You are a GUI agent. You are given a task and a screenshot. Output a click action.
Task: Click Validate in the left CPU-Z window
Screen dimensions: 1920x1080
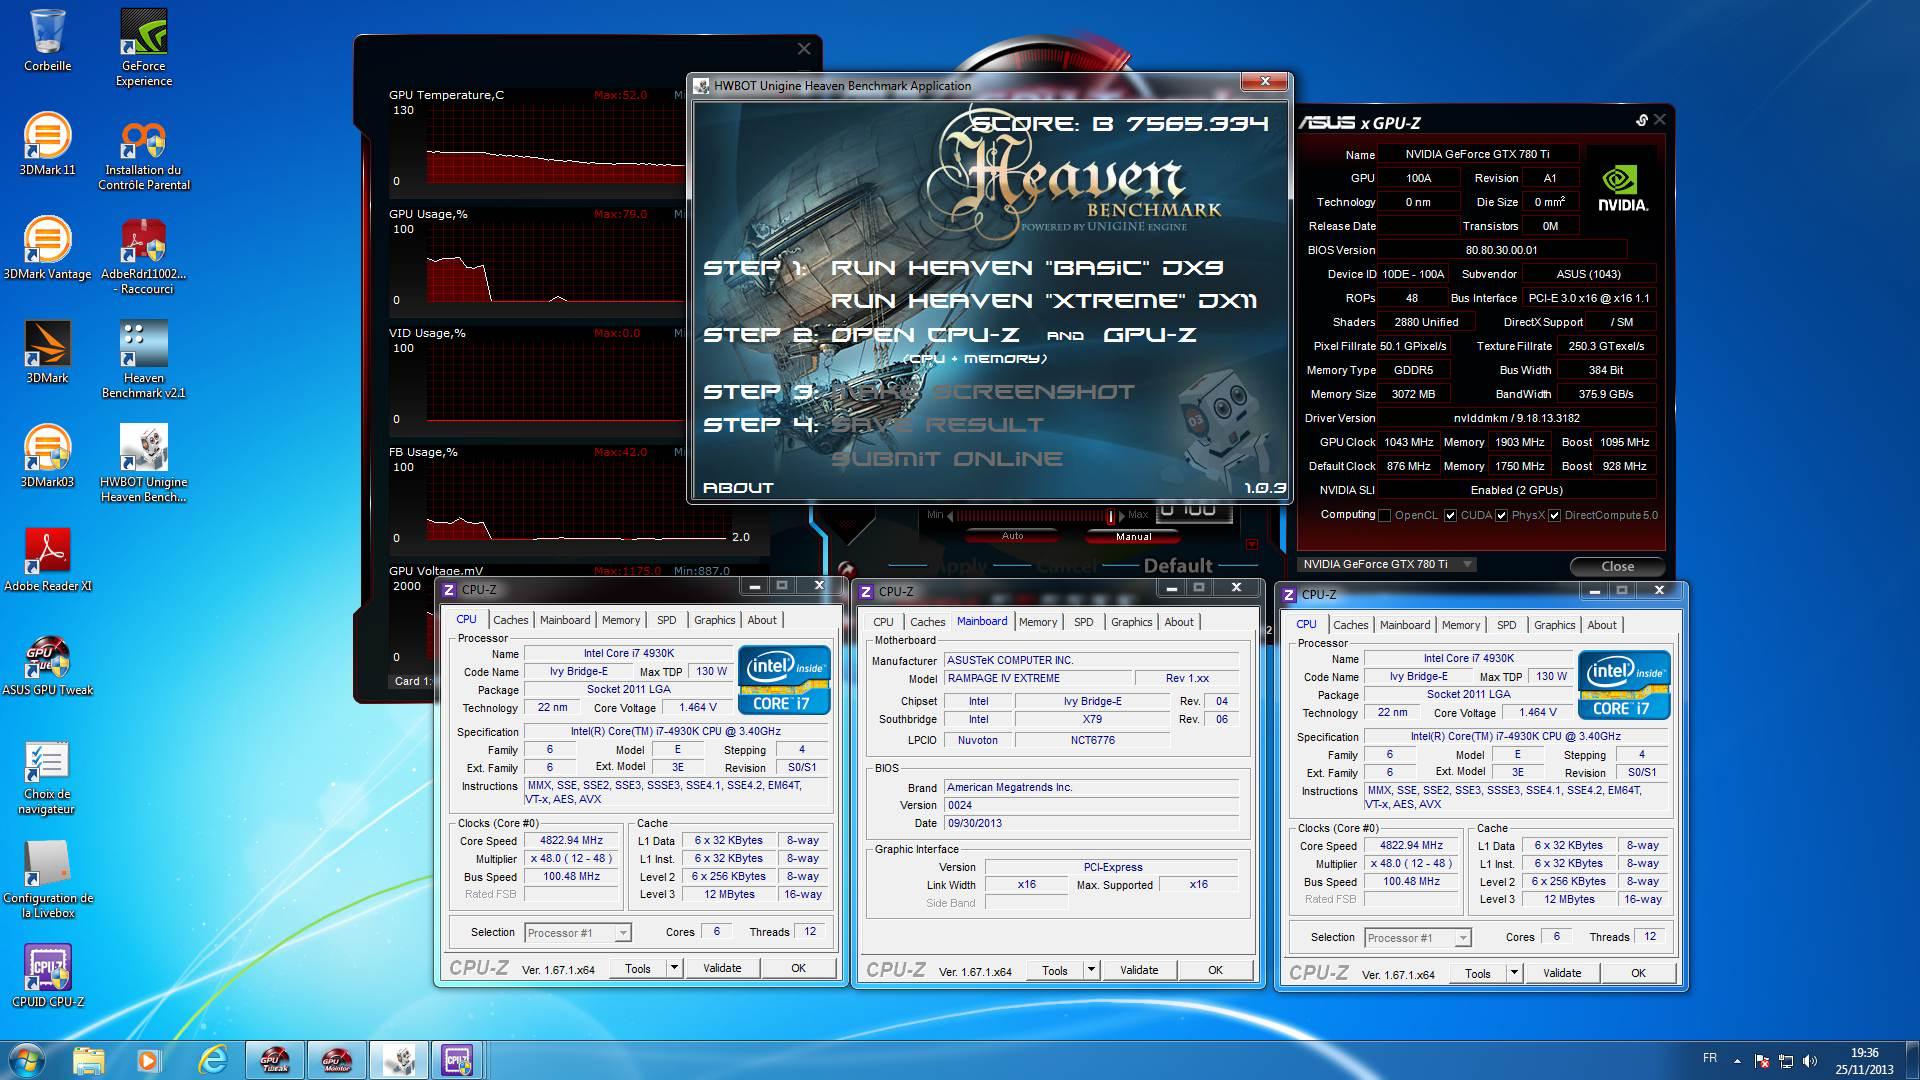coord(722,968)
